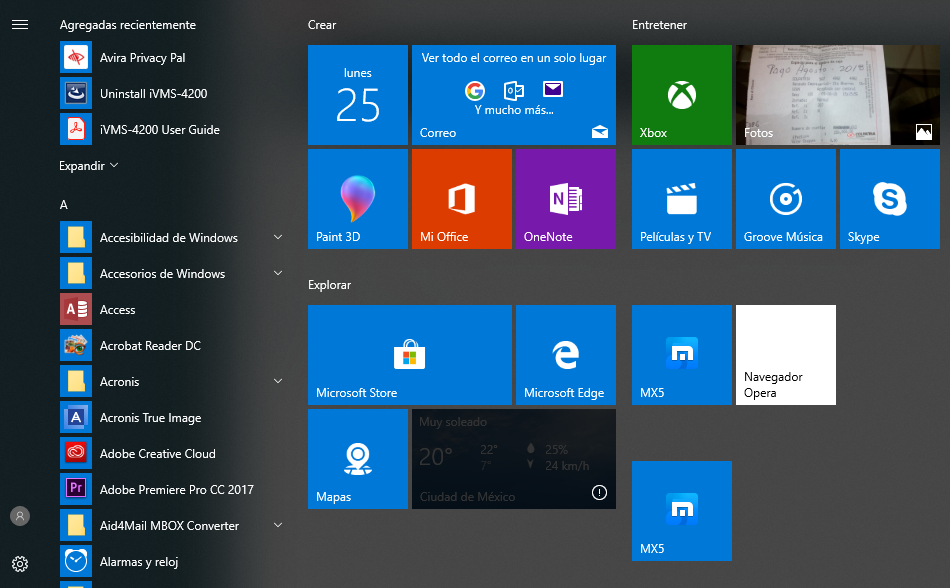Screen dimensions: 950x588
Task: Open the Fotos thumbnail tile
Action: click(x=837, y=95)
